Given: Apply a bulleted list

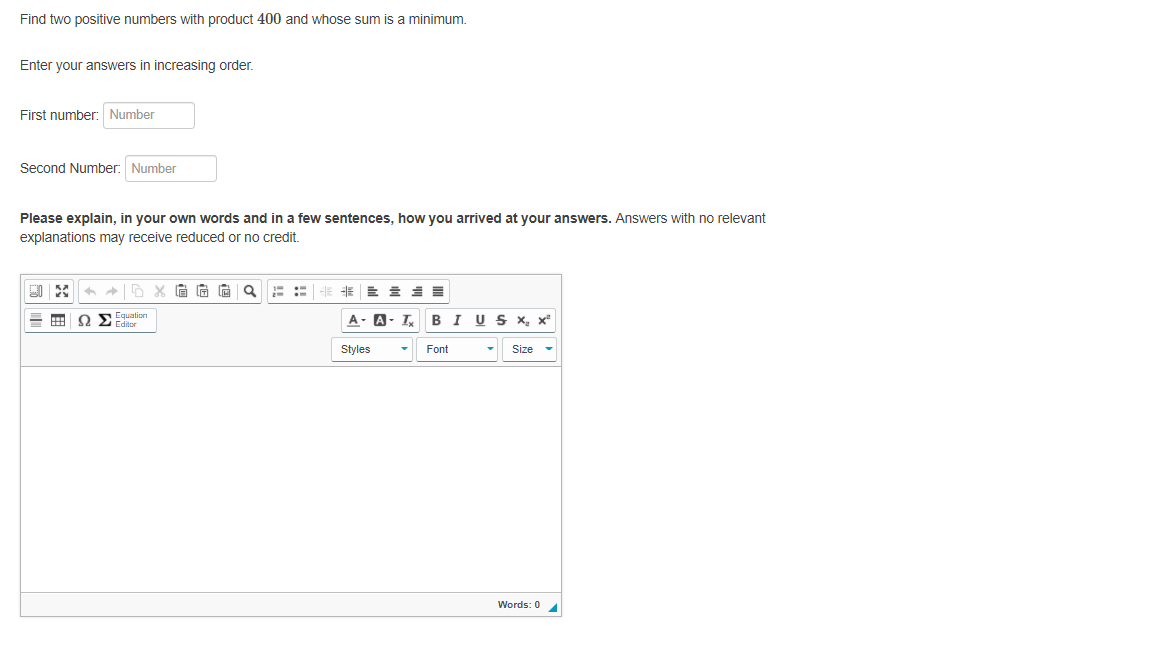Looking at the screenshot, I should point(300,291).
